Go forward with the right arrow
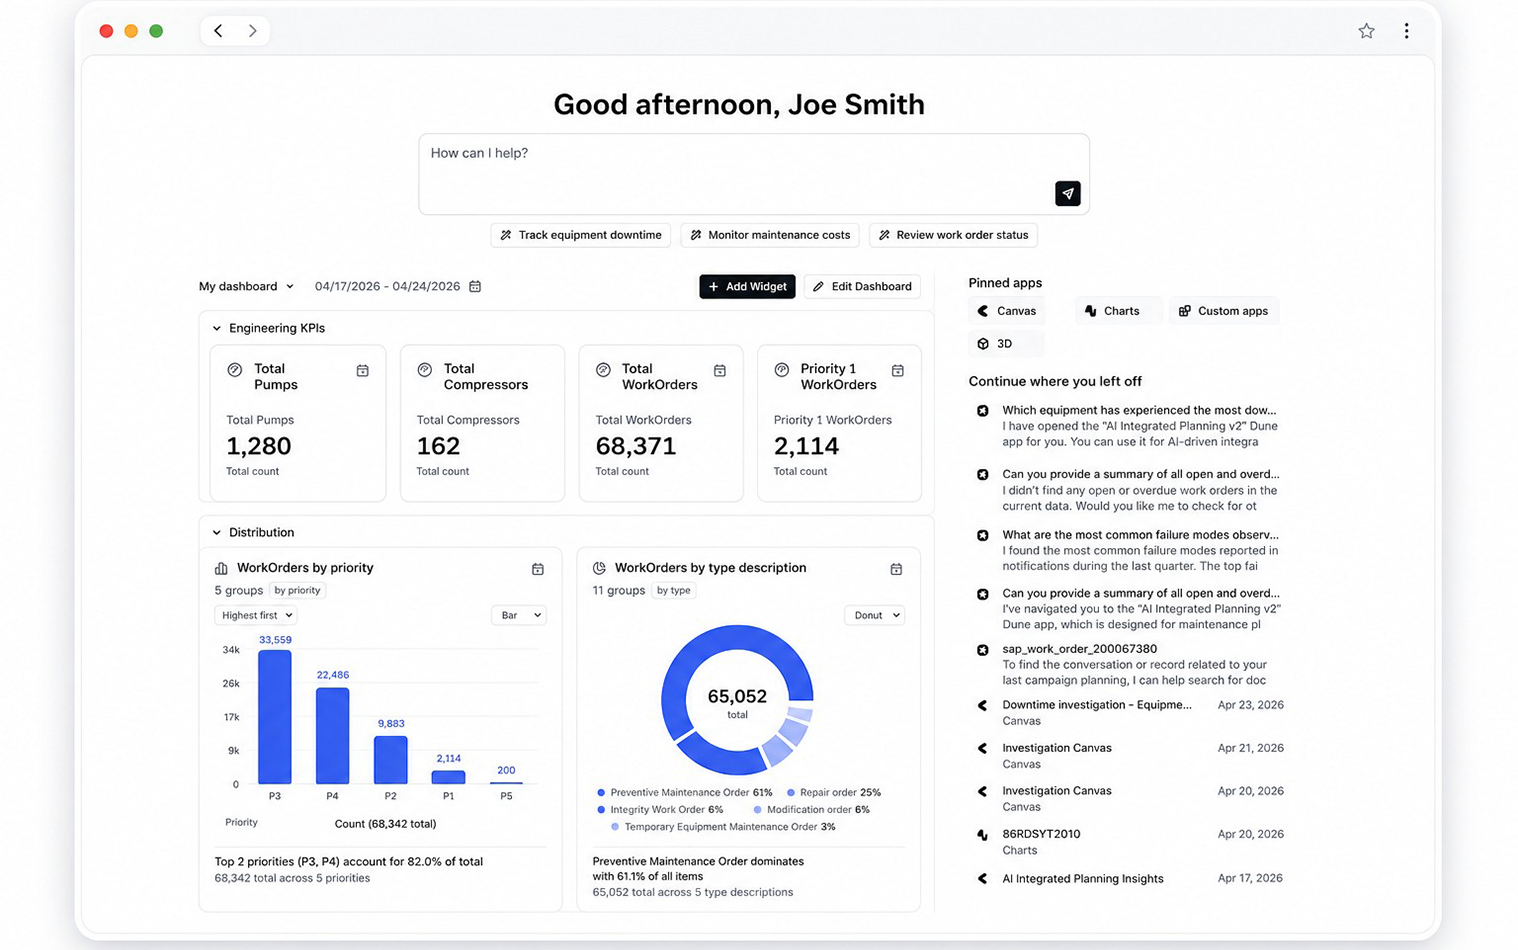This screenshot has width=1518, height=950. (253, 31)
